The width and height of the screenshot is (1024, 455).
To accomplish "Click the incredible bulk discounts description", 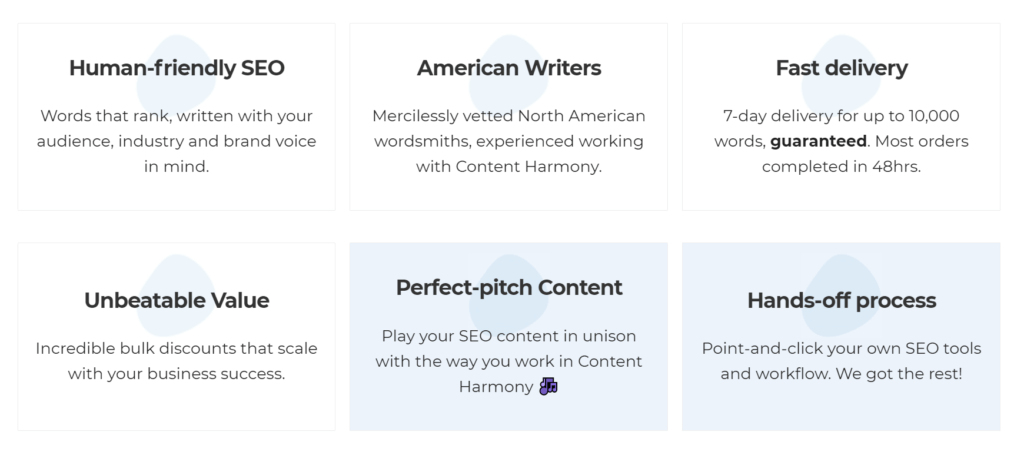I will point(176,361).
